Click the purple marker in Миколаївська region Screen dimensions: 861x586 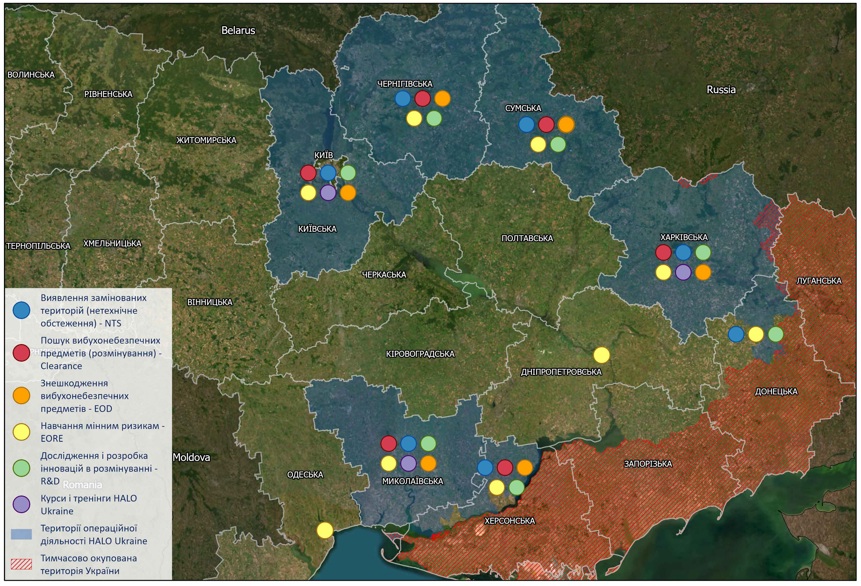coord(408,463)
